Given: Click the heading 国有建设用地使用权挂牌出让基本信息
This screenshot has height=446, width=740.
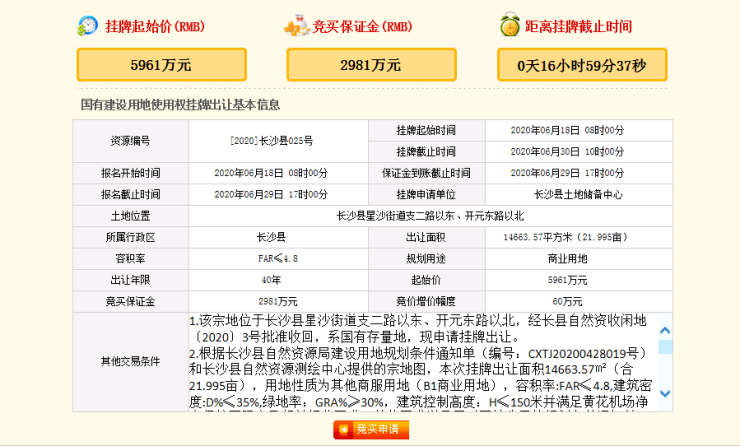Looking at the screenshot, I should click(x=180, y=104).
